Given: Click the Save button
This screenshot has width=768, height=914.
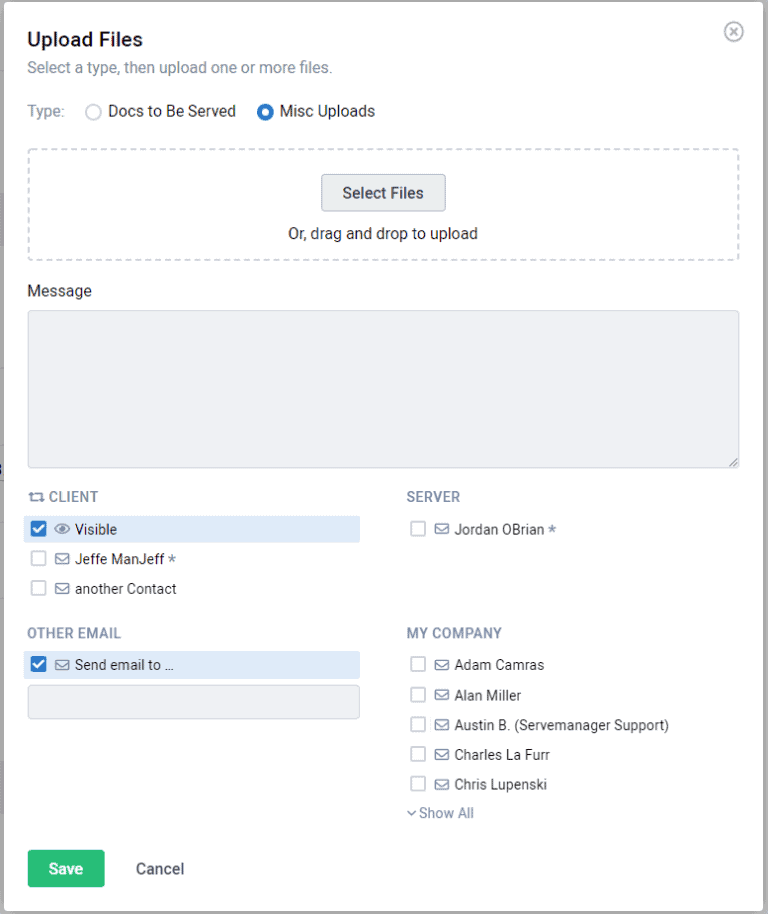Looking at the screenshot, I should (65, 868).
